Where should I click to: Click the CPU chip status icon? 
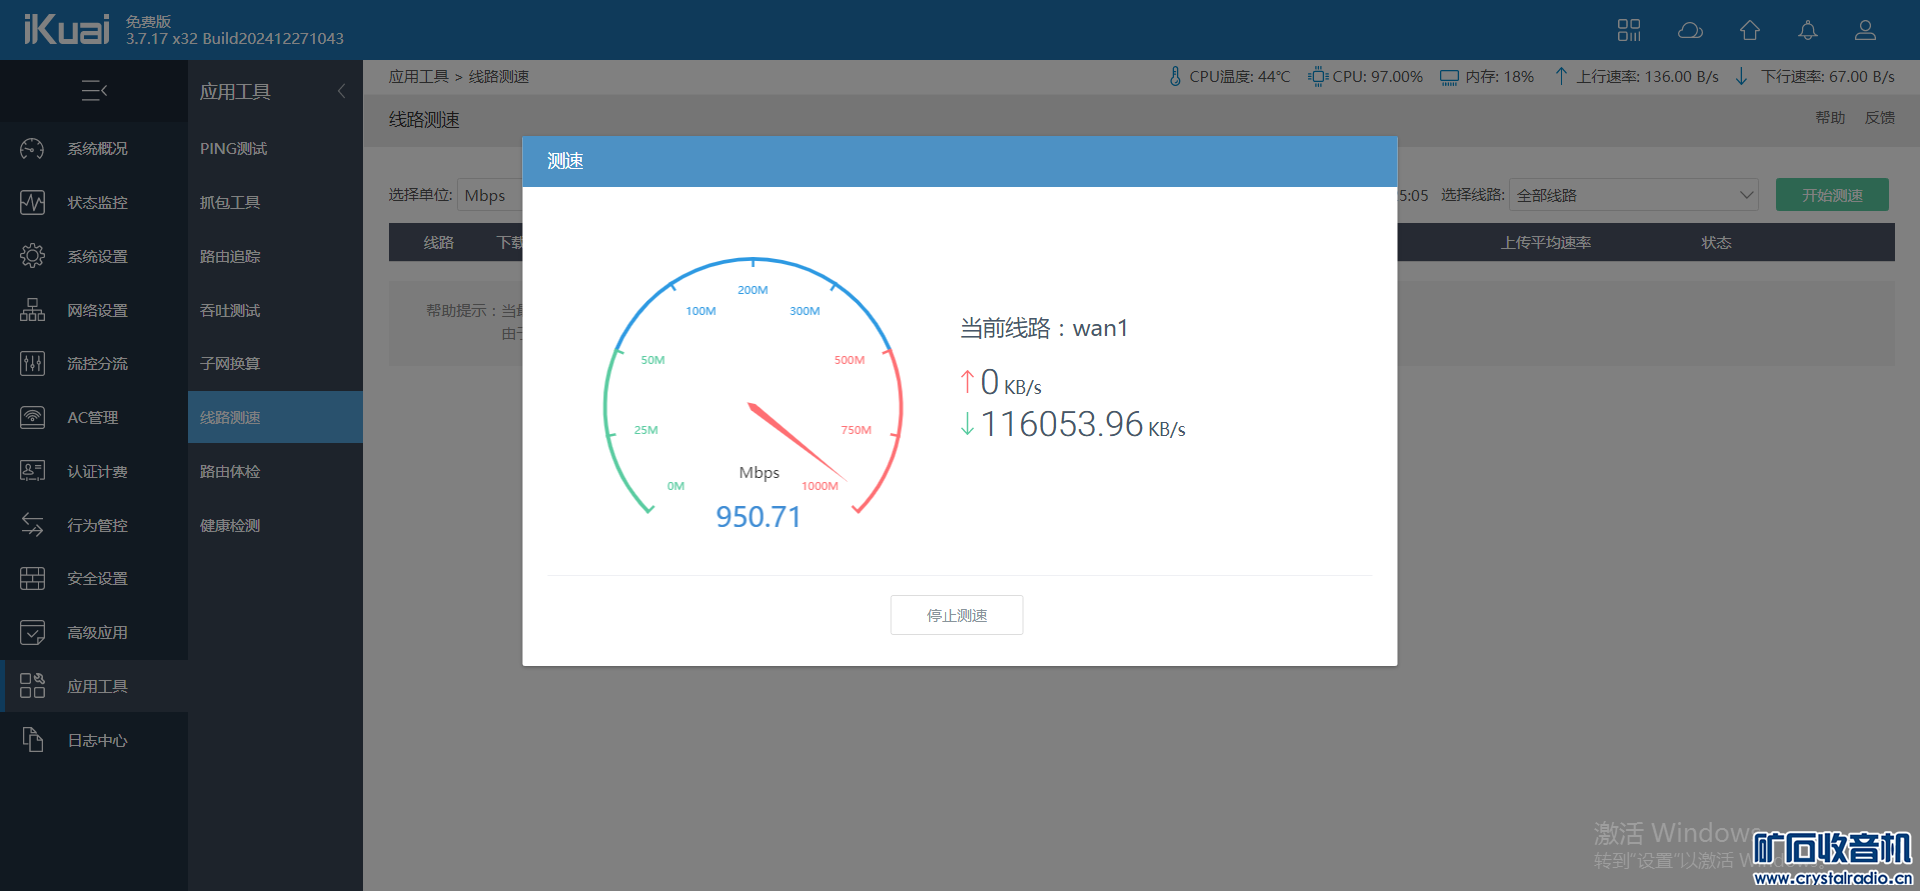pos(1318,77)
